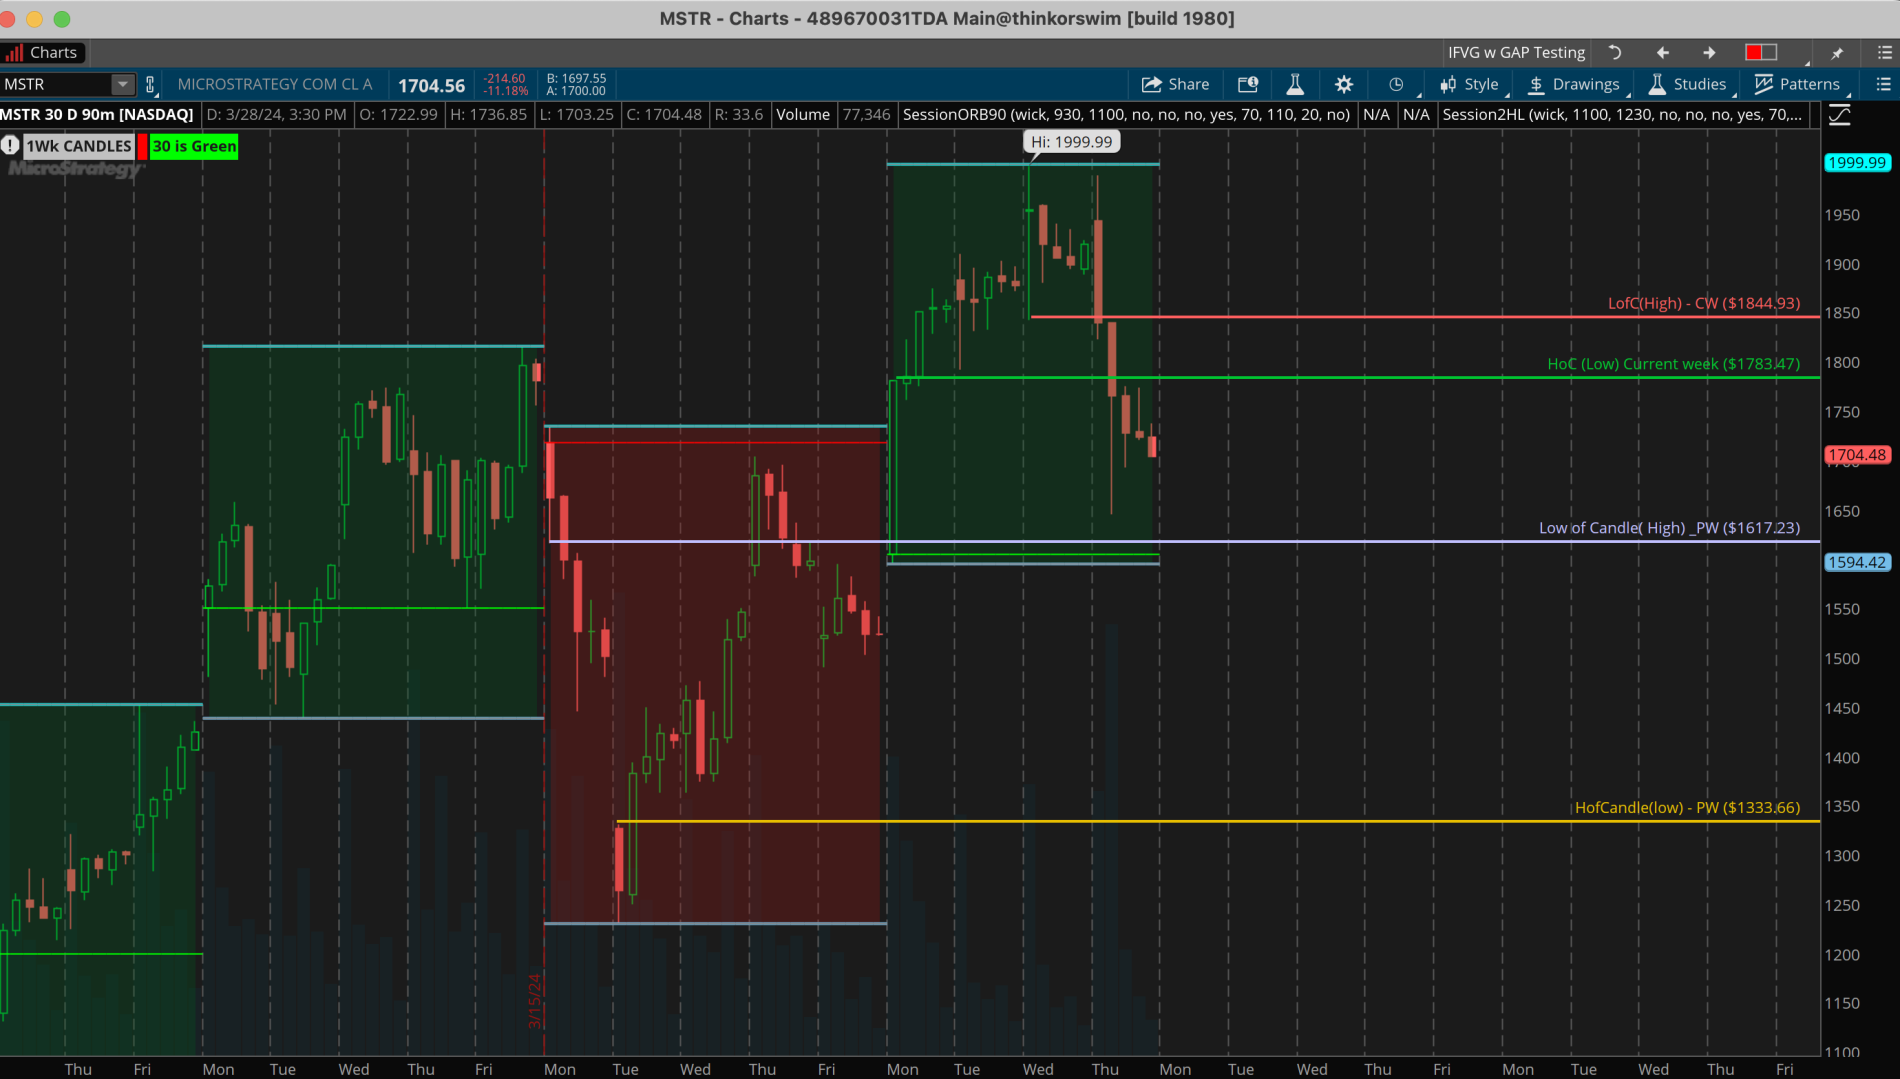Image resolution: width=1900 pixels, height=1079 pixels.
Task: Pin the chart window with pushpin
Action: (1837, 52)
